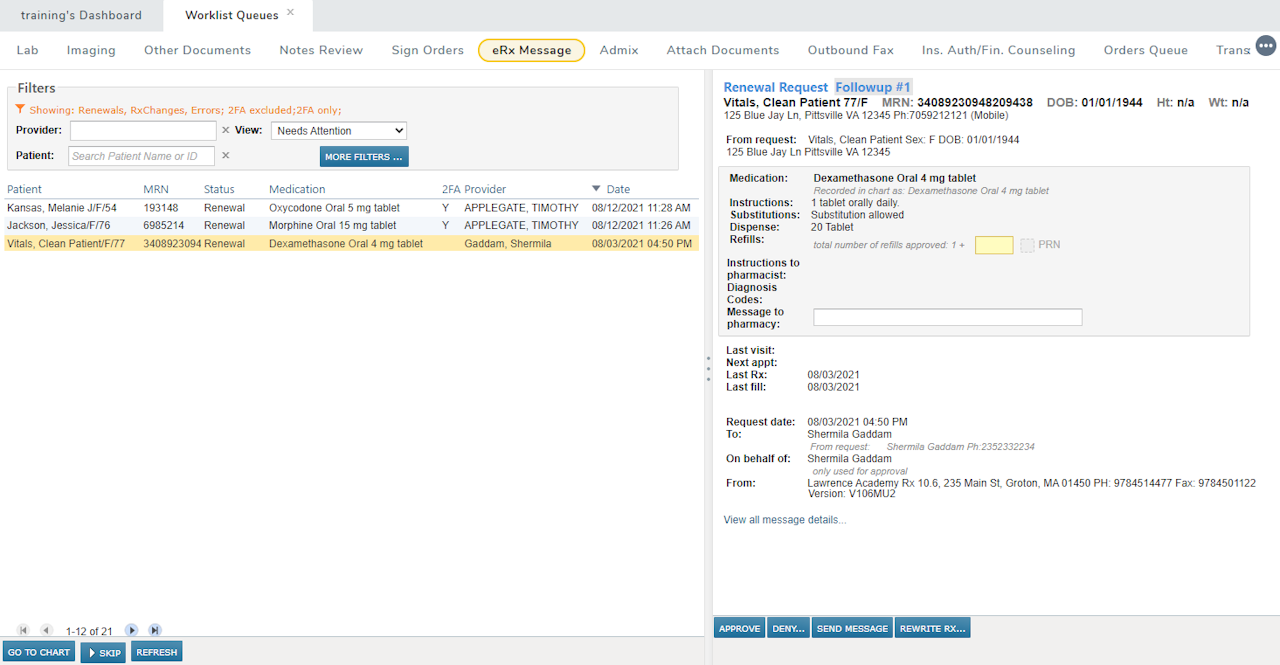This screenshot has height=665, width=1280.
Task: Click the SEND MESSAGE button
Action: [852, 627]
